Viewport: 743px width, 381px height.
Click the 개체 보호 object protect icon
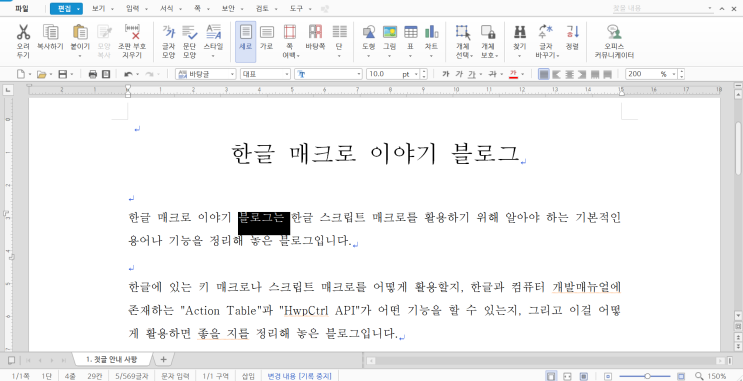(x=488, y=32)
